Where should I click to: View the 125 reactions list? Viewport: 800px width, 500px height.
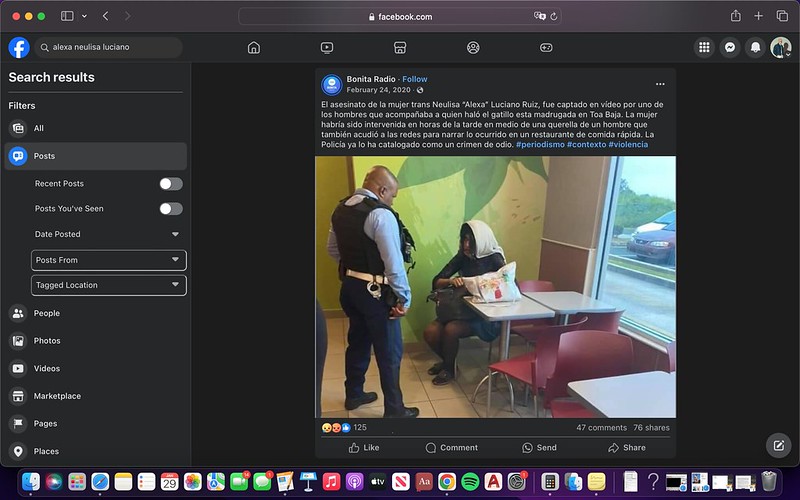[x=344, y=428]
